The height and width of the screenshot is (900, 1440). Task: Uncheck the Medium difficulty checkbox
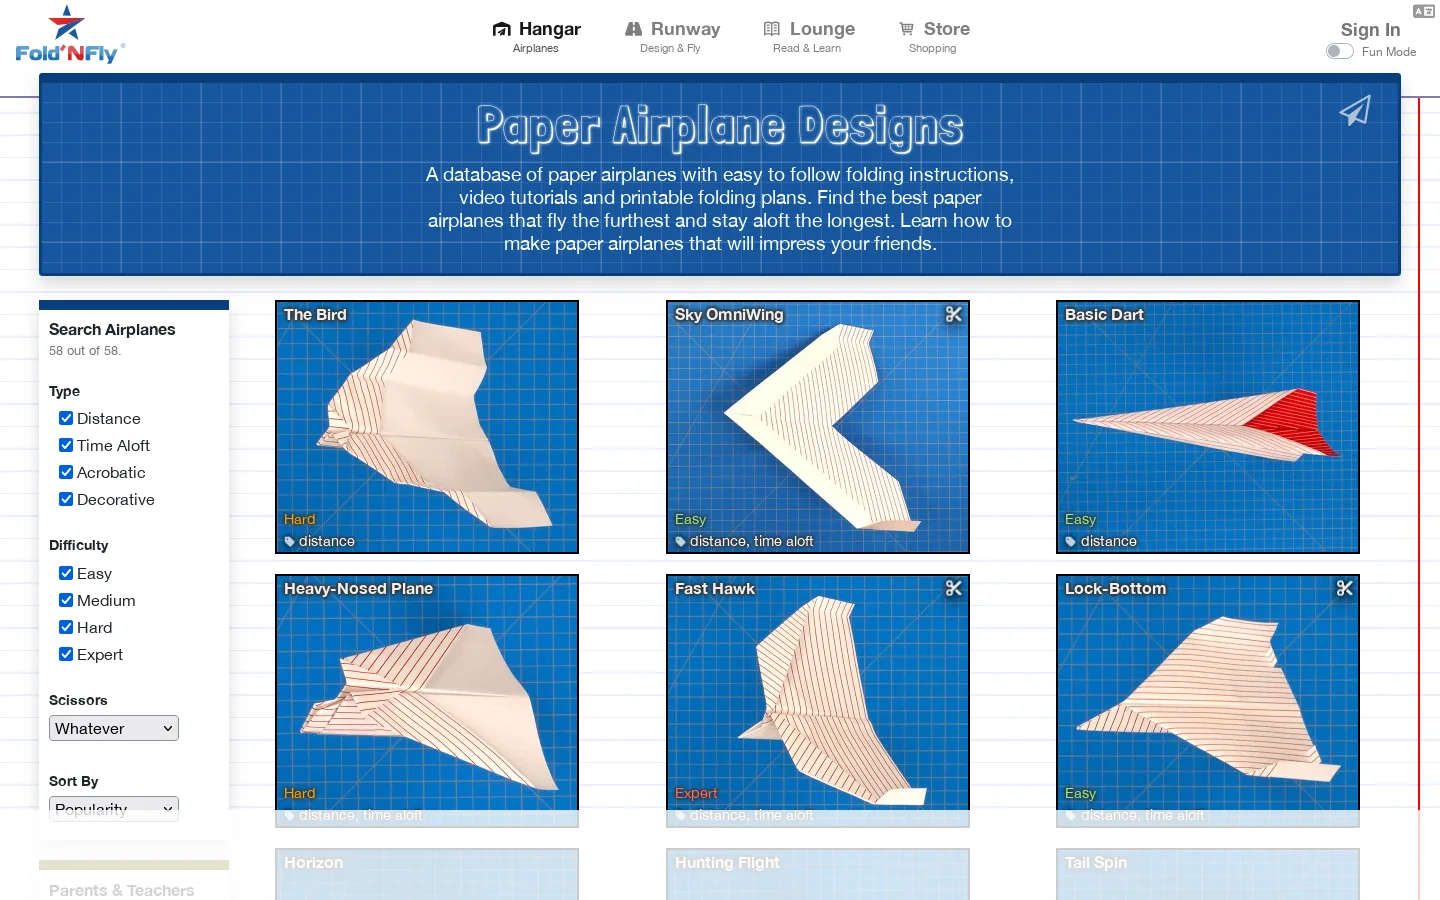point(66,600)
